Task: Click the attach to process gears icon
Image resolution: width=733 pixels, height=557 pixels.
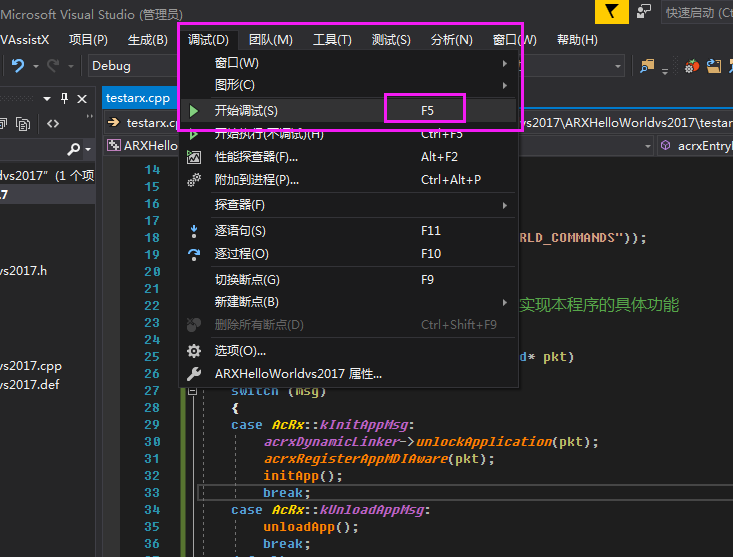Action: (194, 180)
